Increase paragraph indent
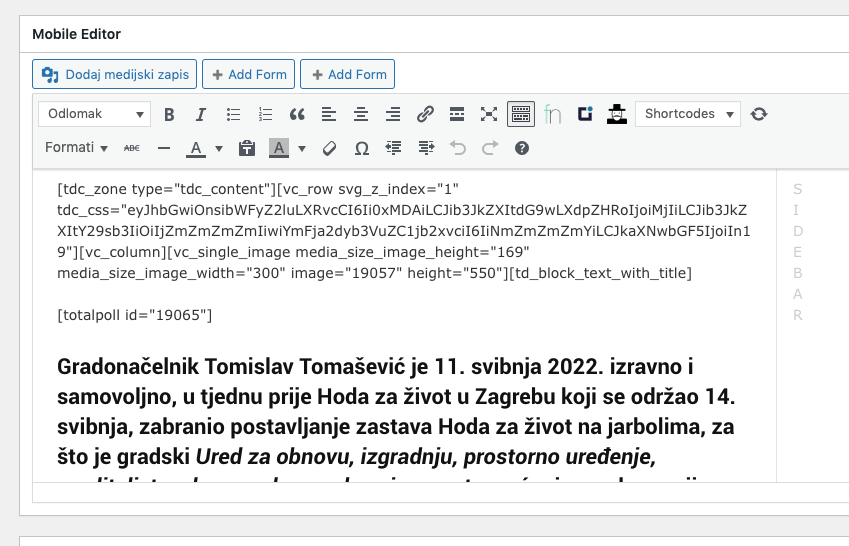This screenshot has height=546, width=849. point(426,148)
